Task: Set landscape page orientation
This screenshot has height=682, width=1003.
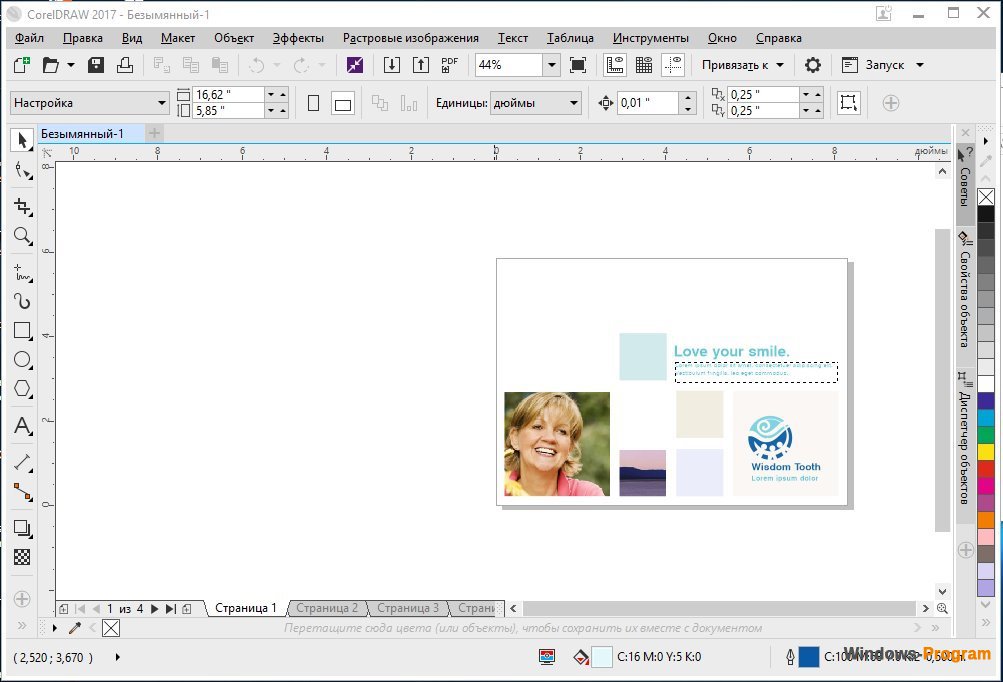Action: click(x=343, y=103)
